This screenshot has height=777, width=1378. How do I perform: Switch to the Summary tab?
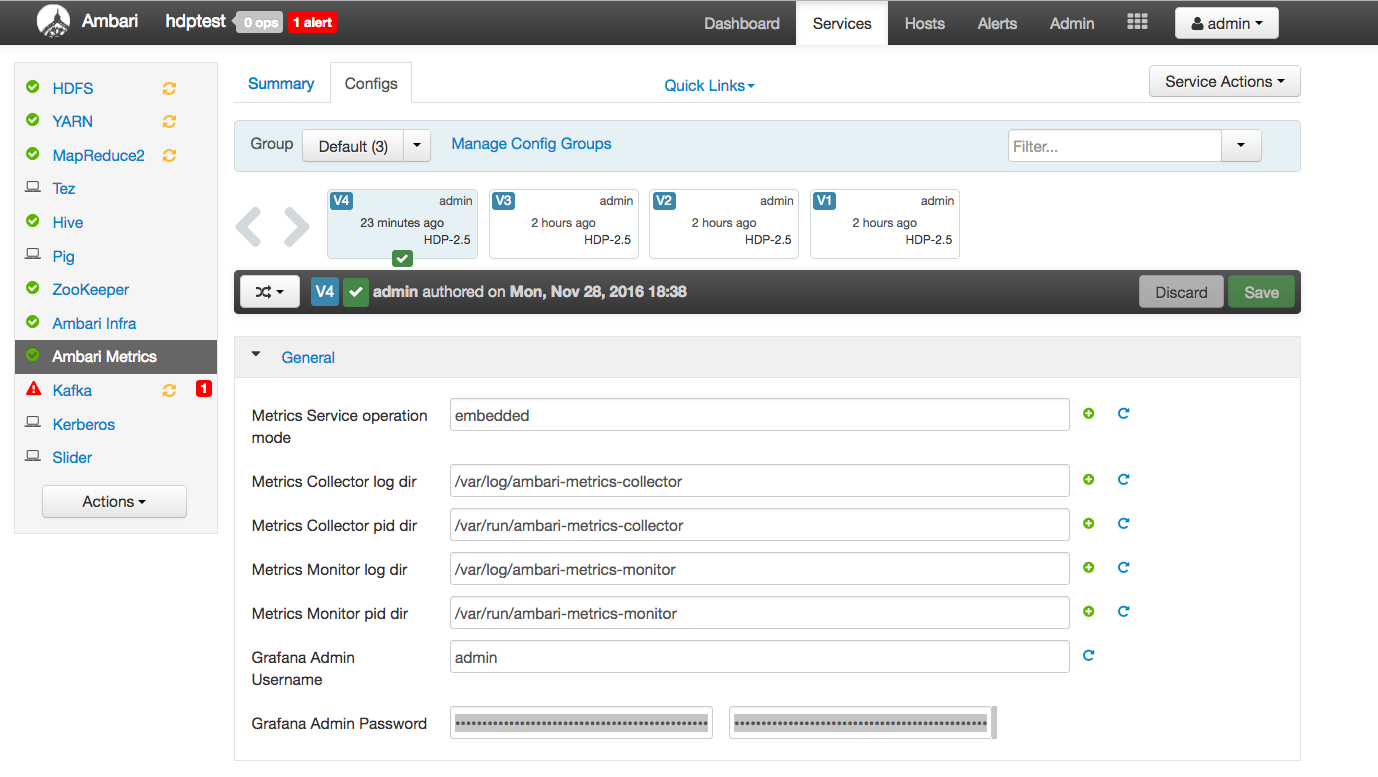(x=281, y=84)
